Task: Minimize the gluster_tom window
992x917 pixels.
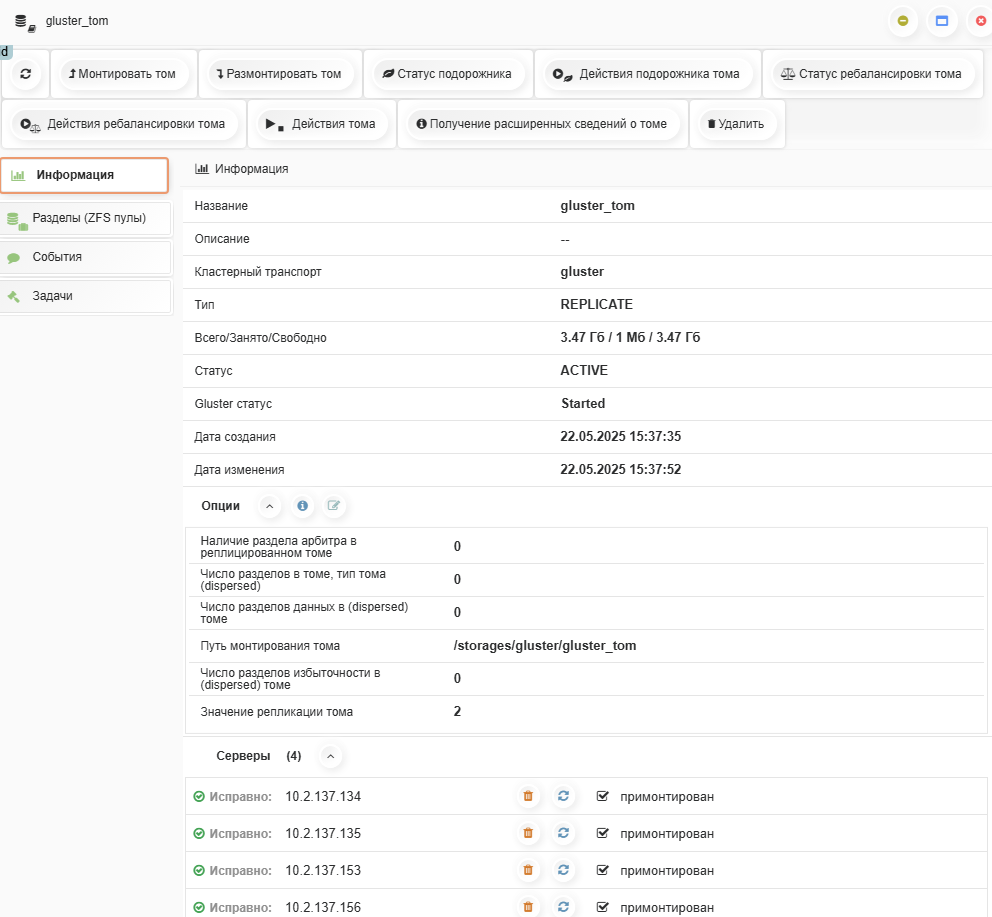Action: click(903, 21)
